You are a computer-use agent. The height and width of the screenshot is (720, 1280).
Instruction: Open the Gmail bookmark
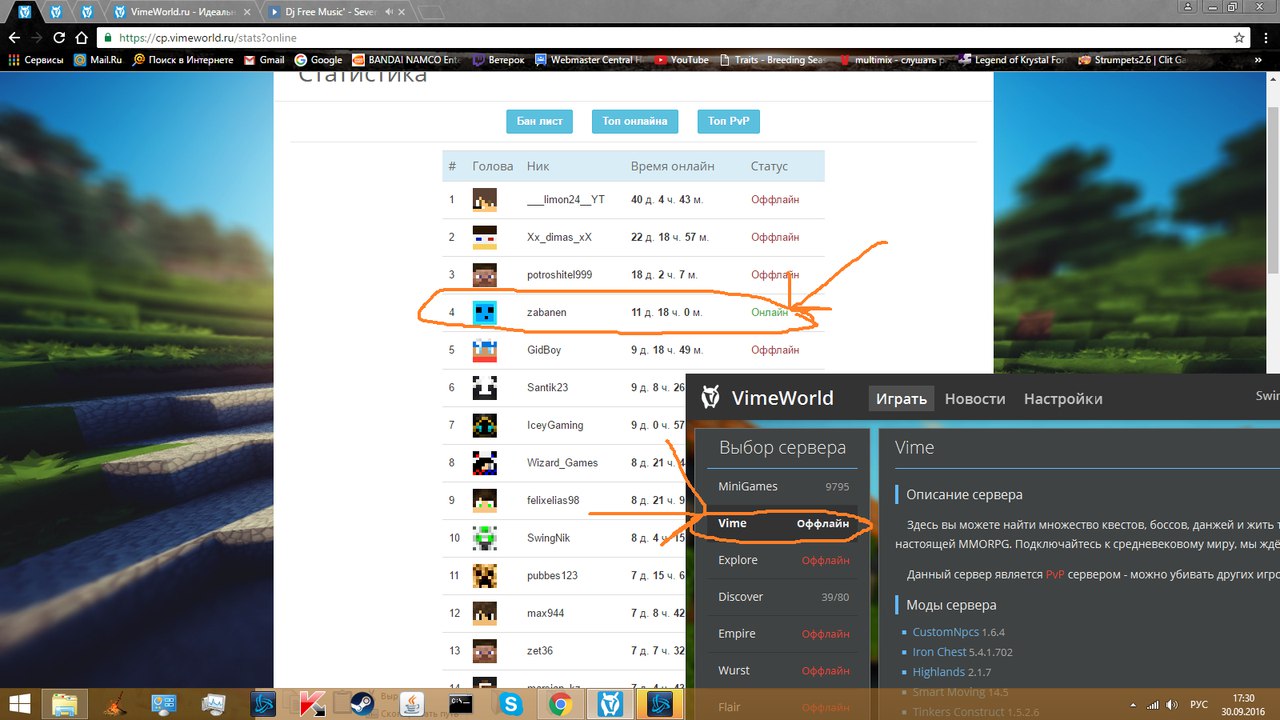coord(263,60)
